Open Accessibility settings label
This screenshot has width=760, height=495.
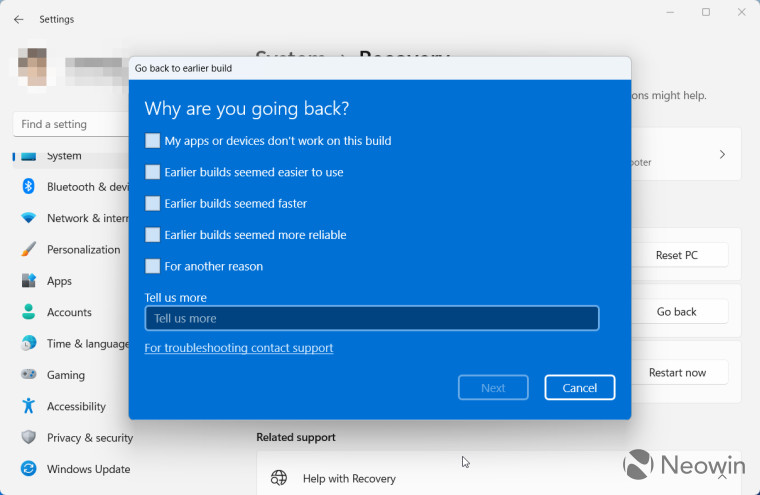pyautogui.click(x=76, y=406)
